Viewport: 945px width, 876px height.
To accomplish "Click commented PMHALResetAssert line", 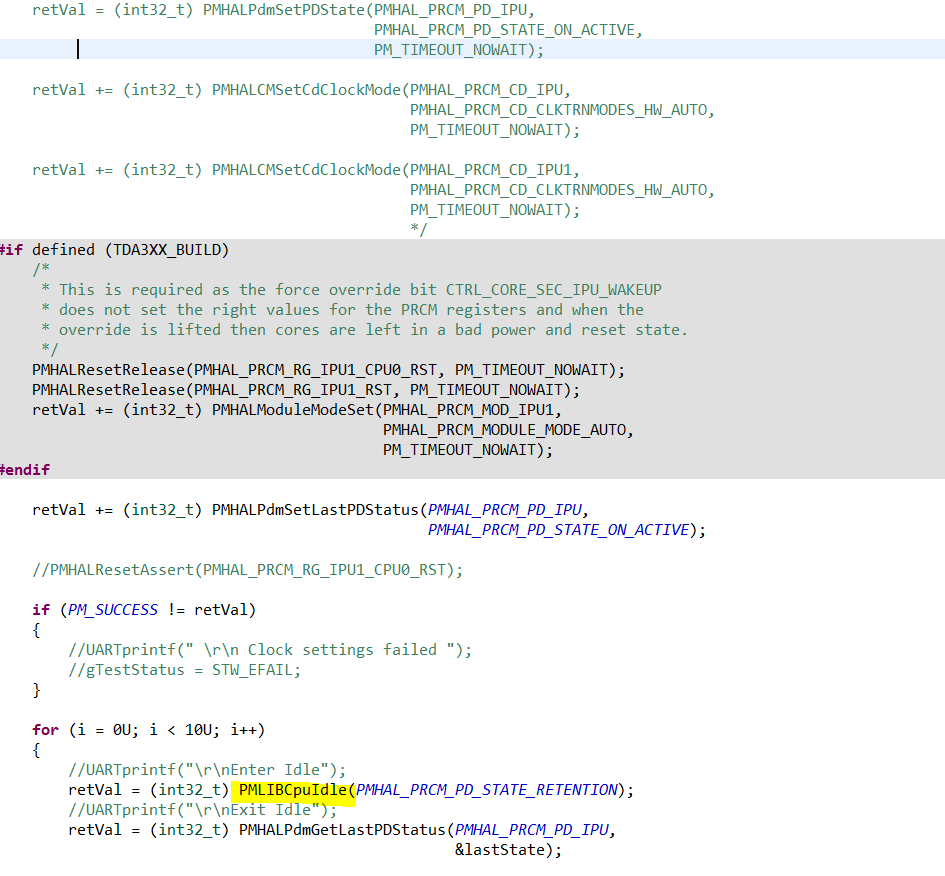I will 248,570.
